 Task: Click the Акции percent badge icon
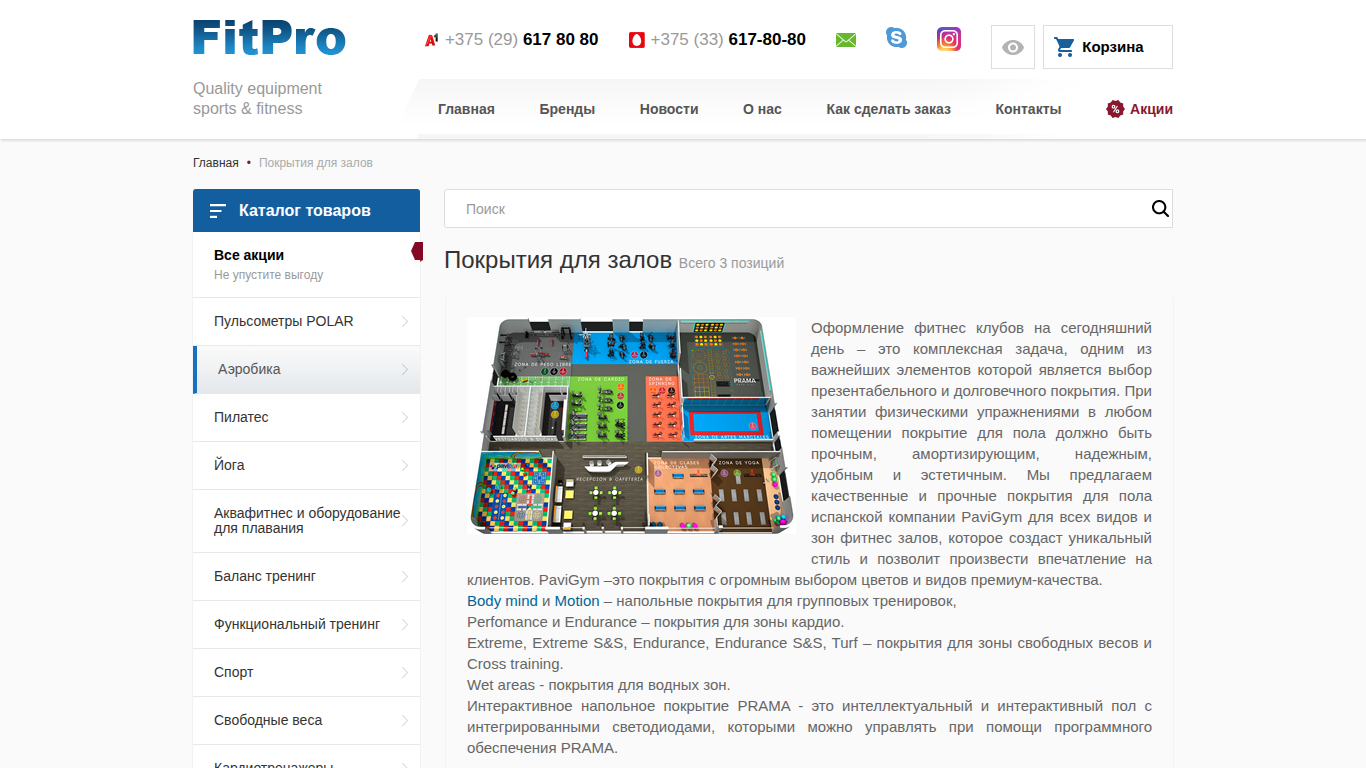1115,109
